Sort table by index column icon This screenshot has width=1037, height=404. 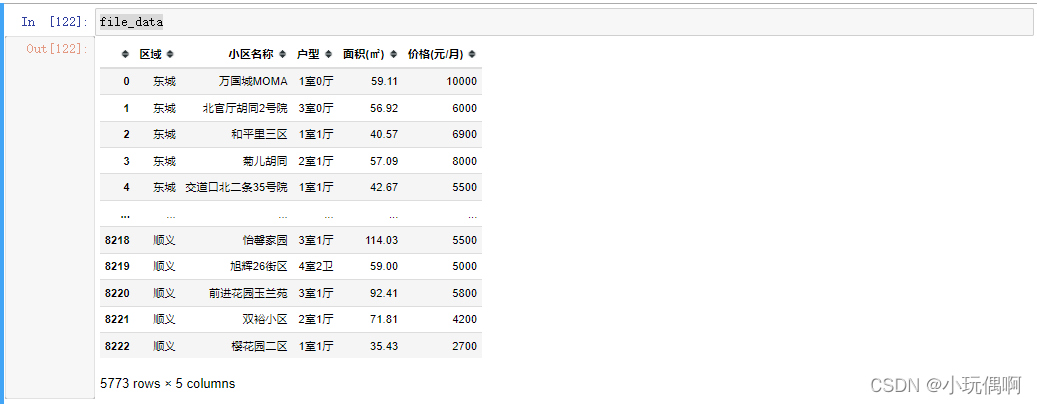(x=126, y=54)
